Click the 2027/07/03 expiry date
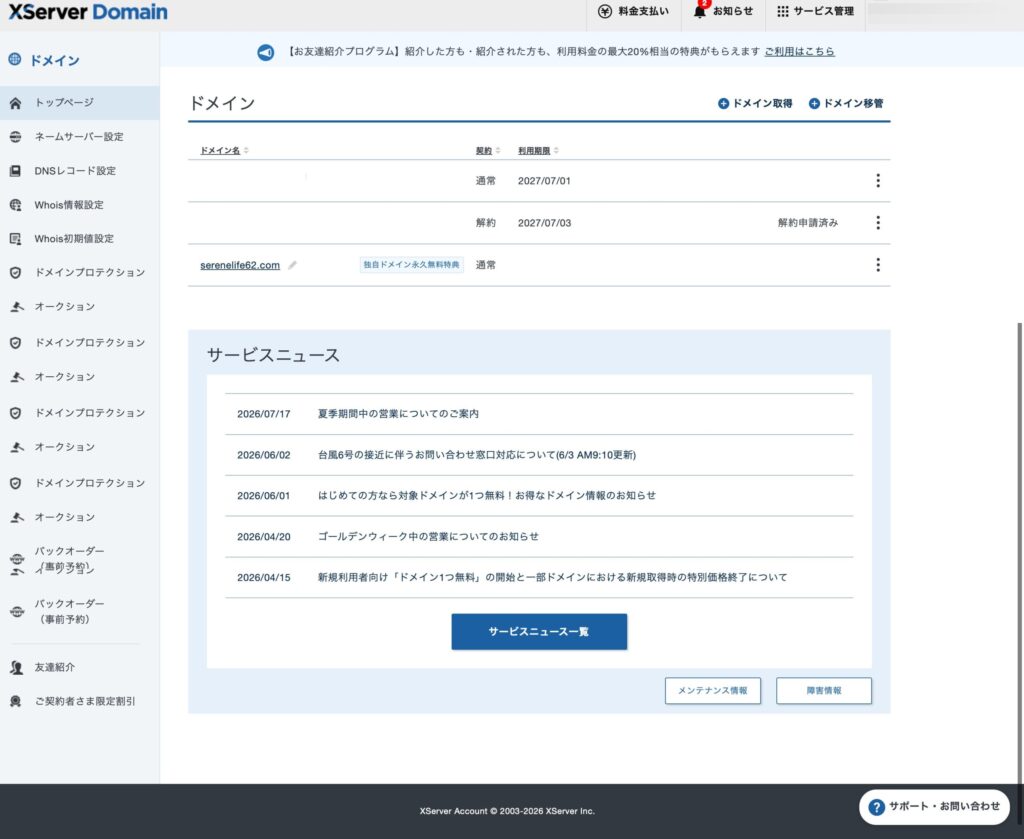 pyautogui.click(x=544, y=223)
